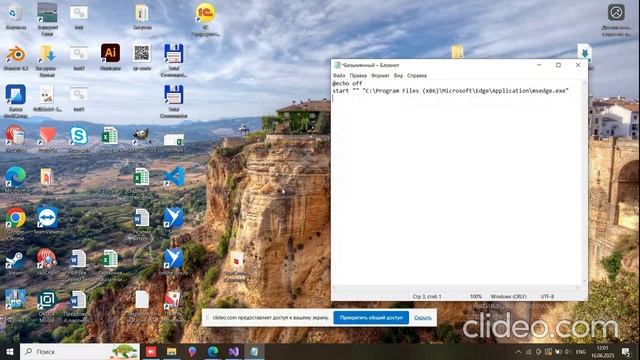Click the 100% zoom status entry
Screen dimensions: 640x360
(x=476, y=296)
